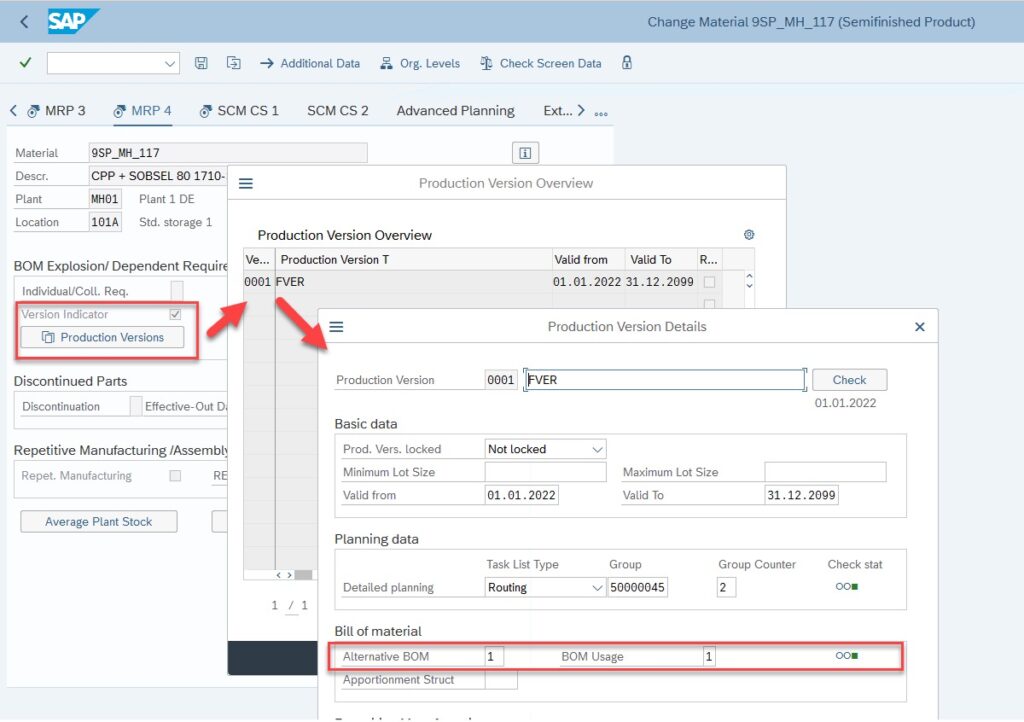Click the Ve... column header

(x=259, y=259)
